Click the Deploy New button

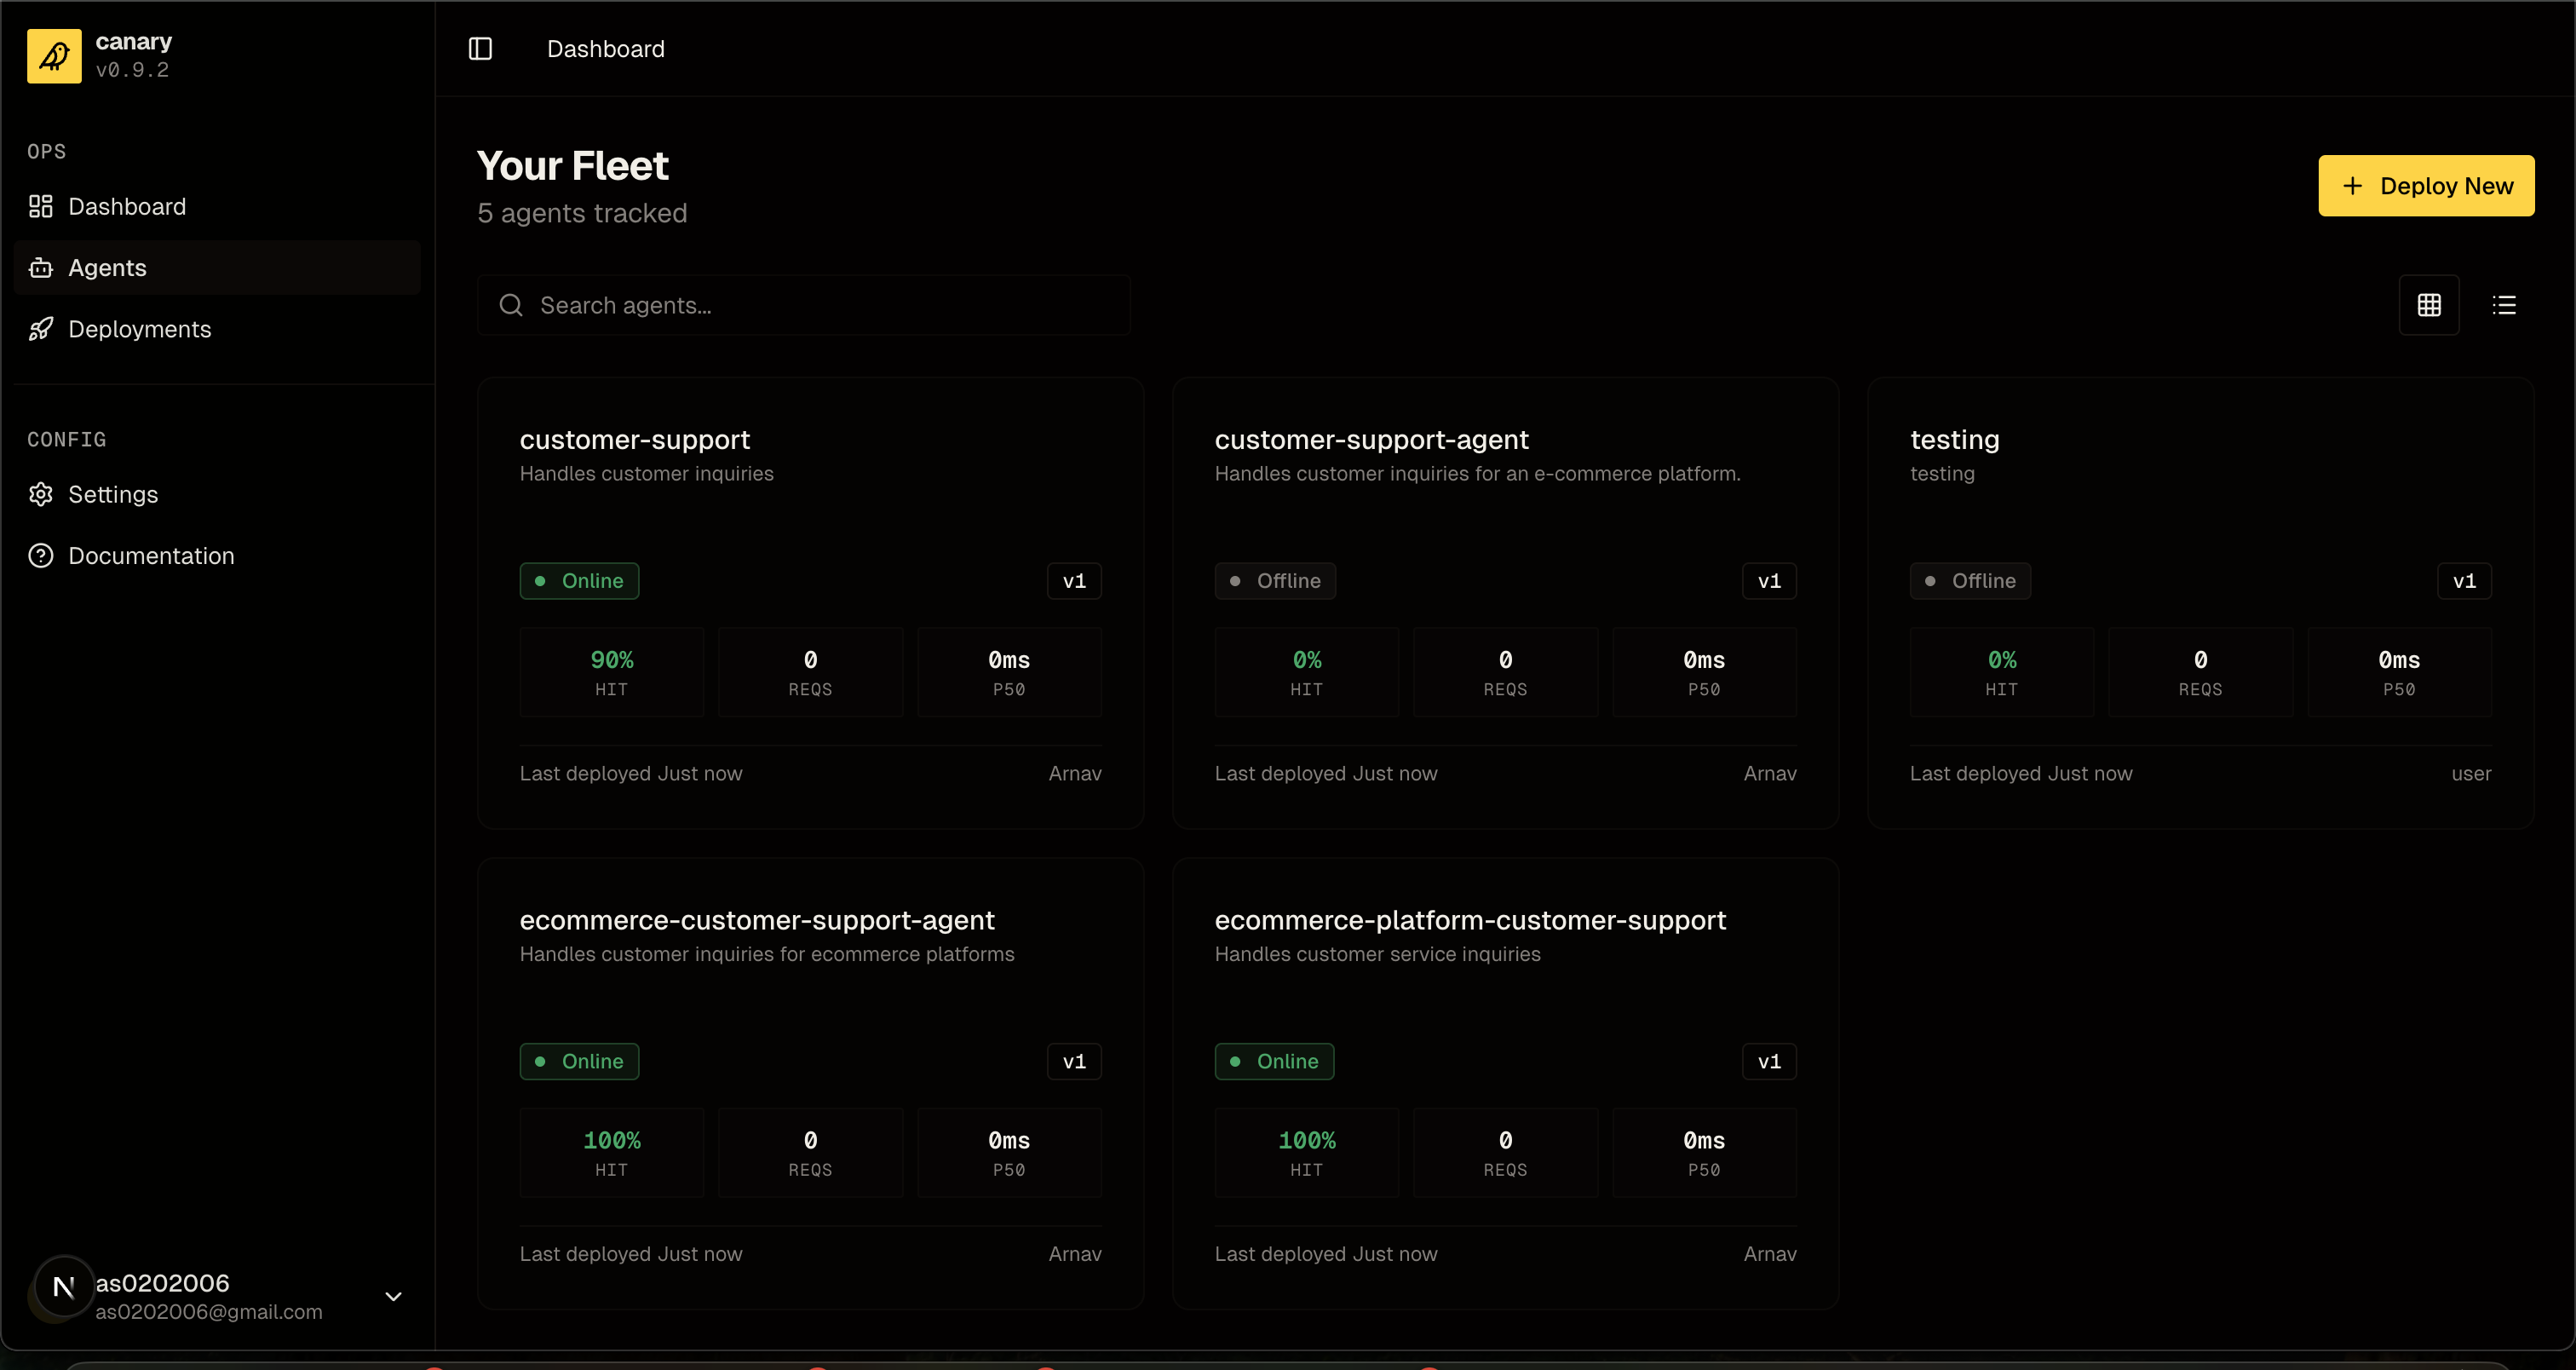(2426, 186)
